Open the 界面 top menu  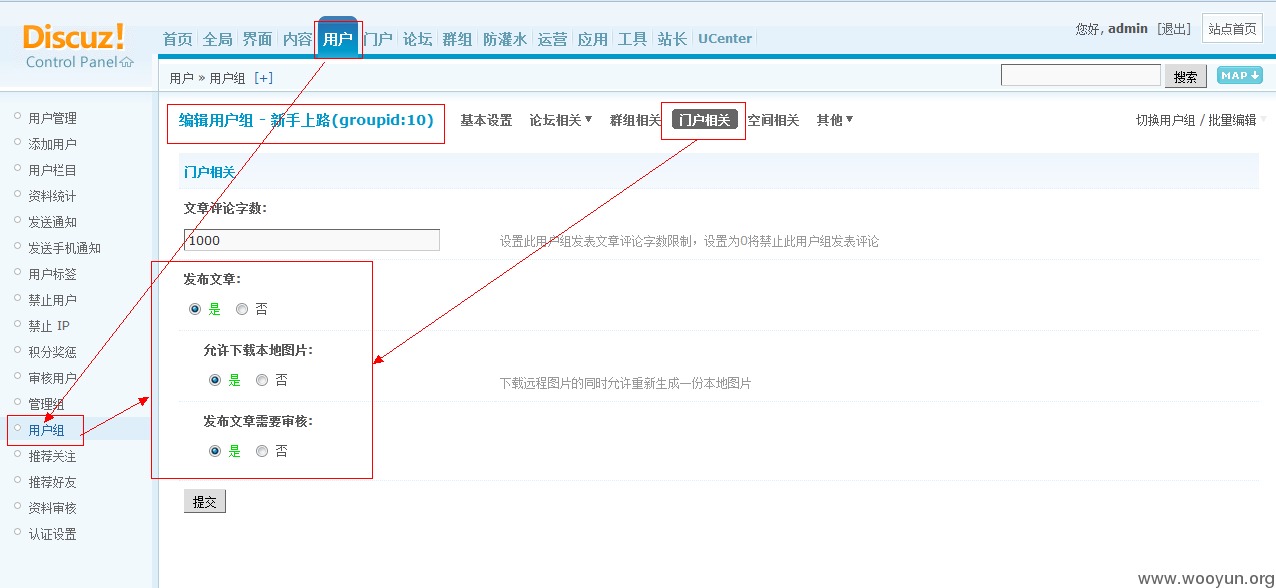[258, 39]
